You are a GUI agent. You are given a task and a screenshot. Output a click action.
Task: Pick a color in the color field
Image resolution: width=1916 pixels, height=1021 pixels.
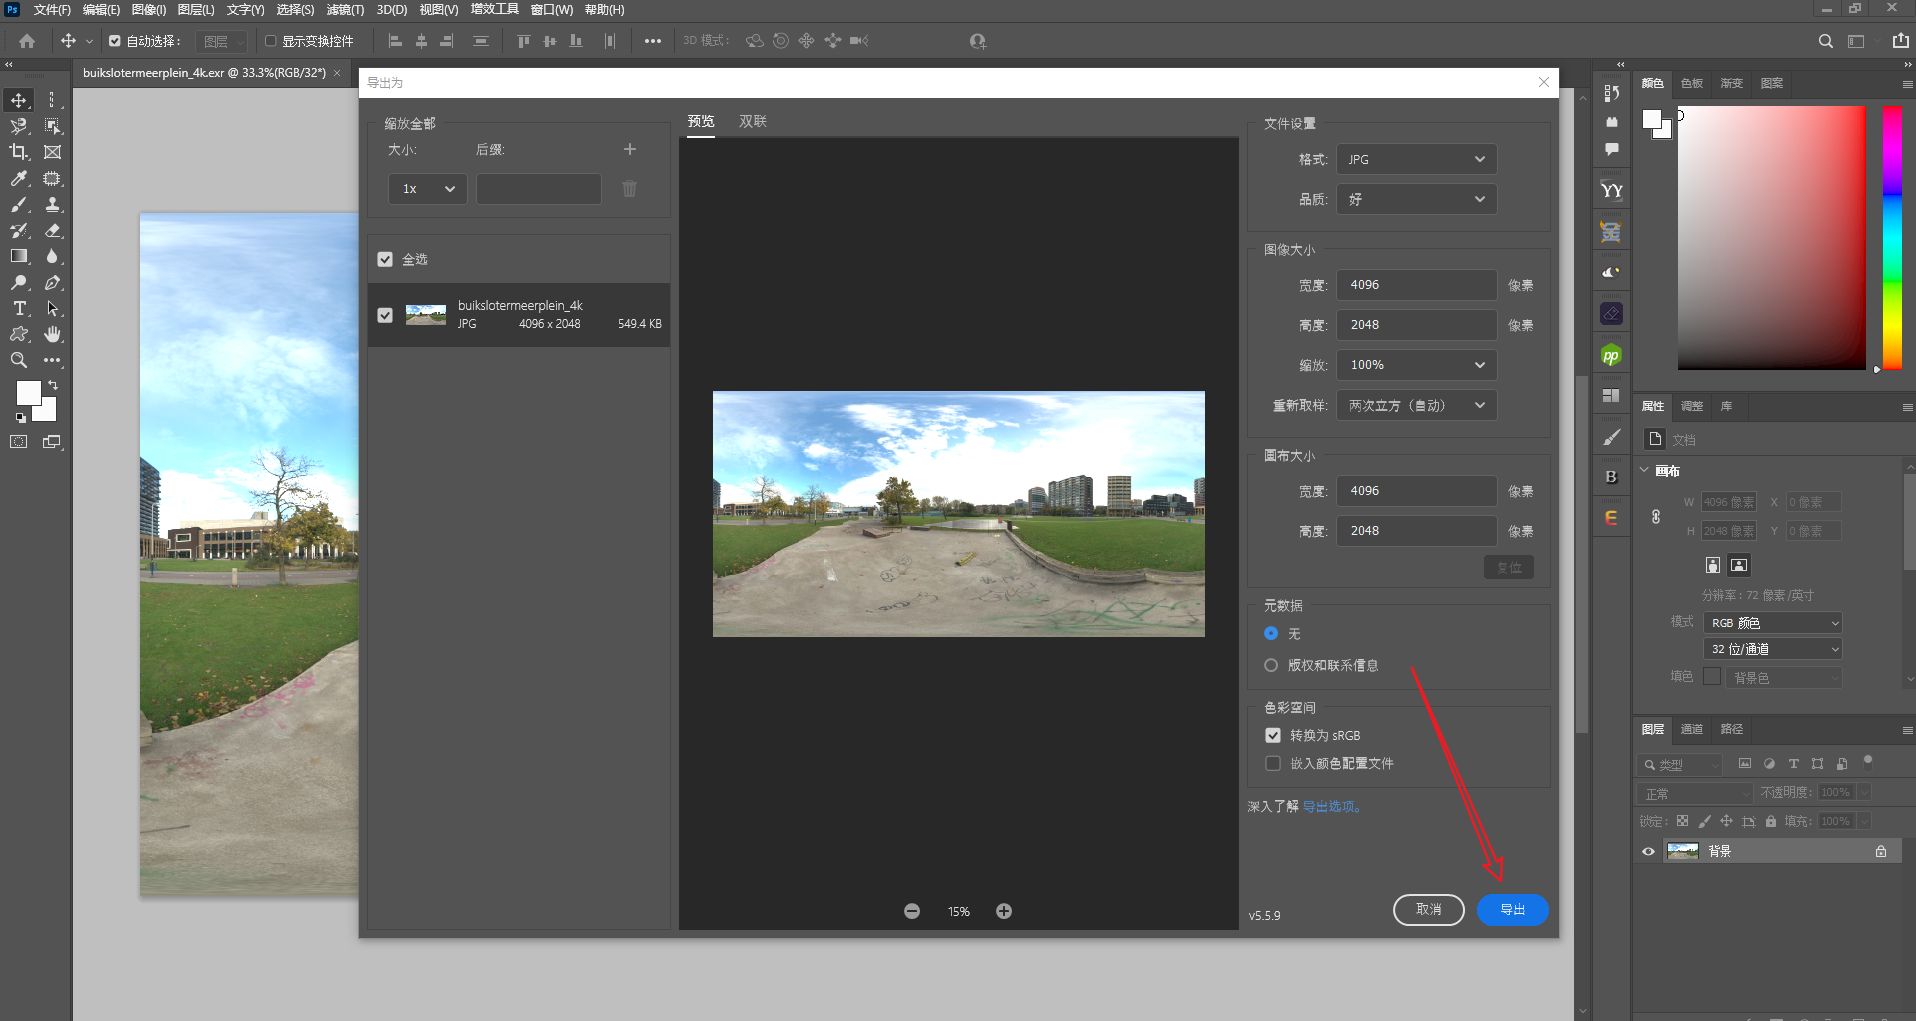(1771, 237)
